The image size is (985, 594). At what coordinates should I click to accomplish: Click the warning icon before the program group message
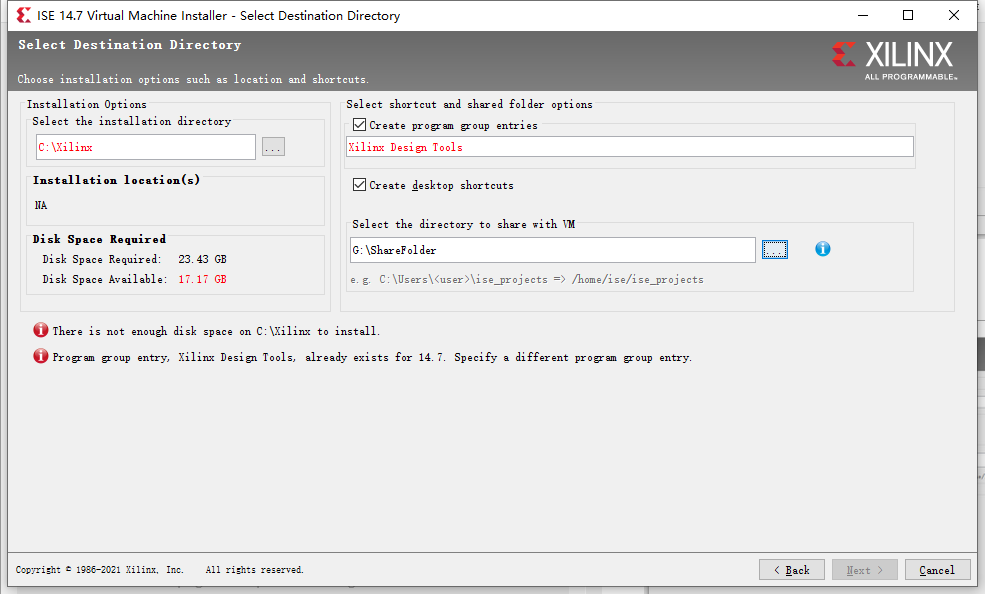pos(40,356)
